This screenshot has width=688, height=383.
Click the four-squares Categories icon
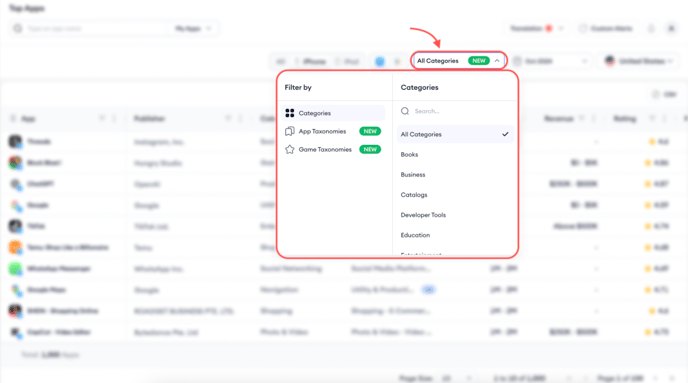click(290, 113)
